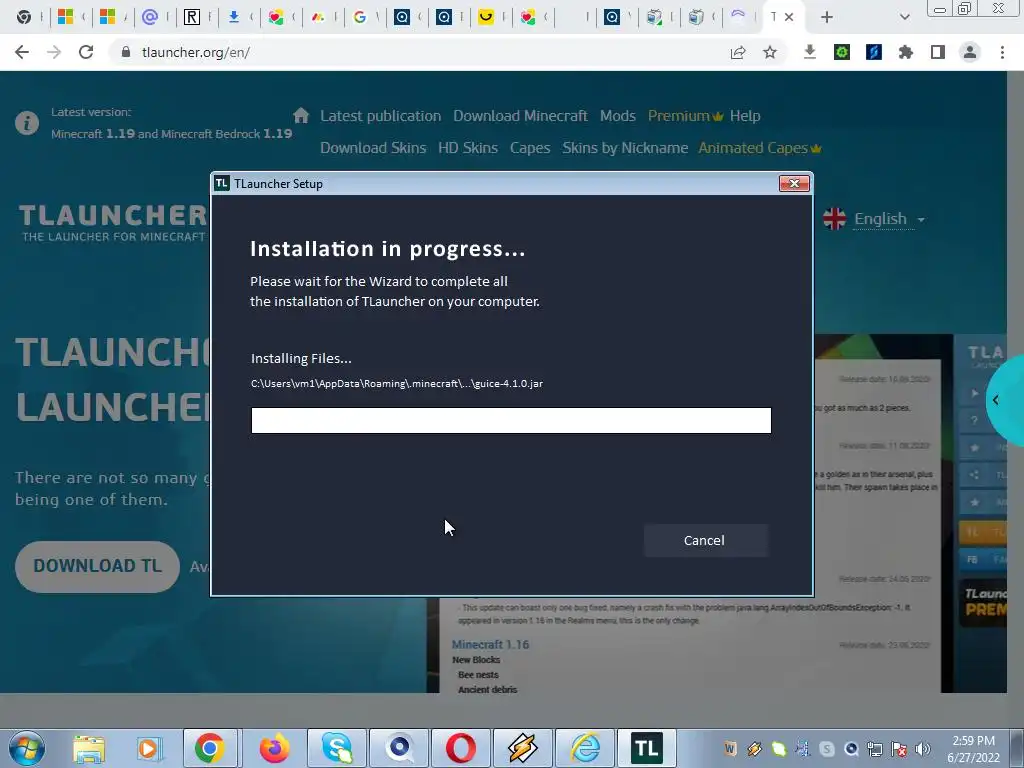
Task: Click the green extension icon in toolbar
Action: [842, 52]
